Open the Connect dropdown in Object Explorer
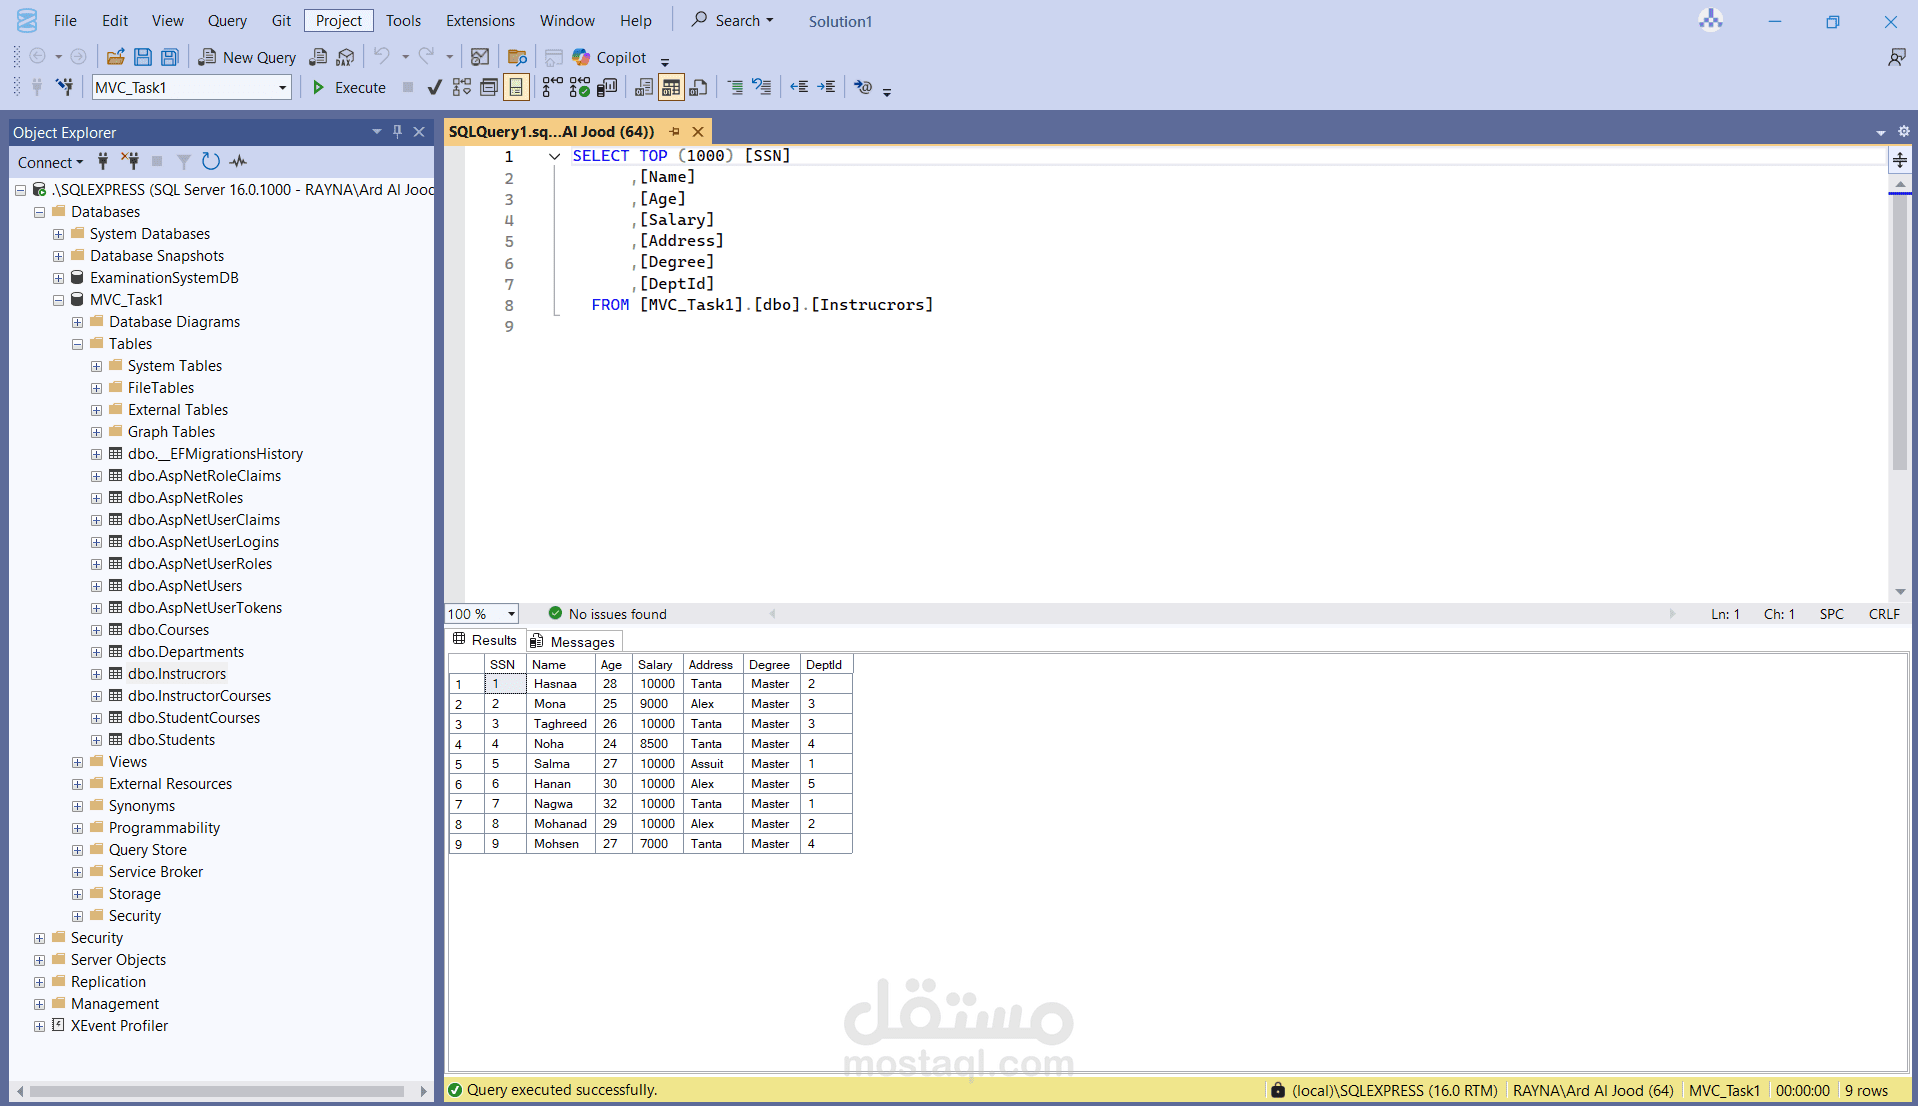 coord(50,162)
